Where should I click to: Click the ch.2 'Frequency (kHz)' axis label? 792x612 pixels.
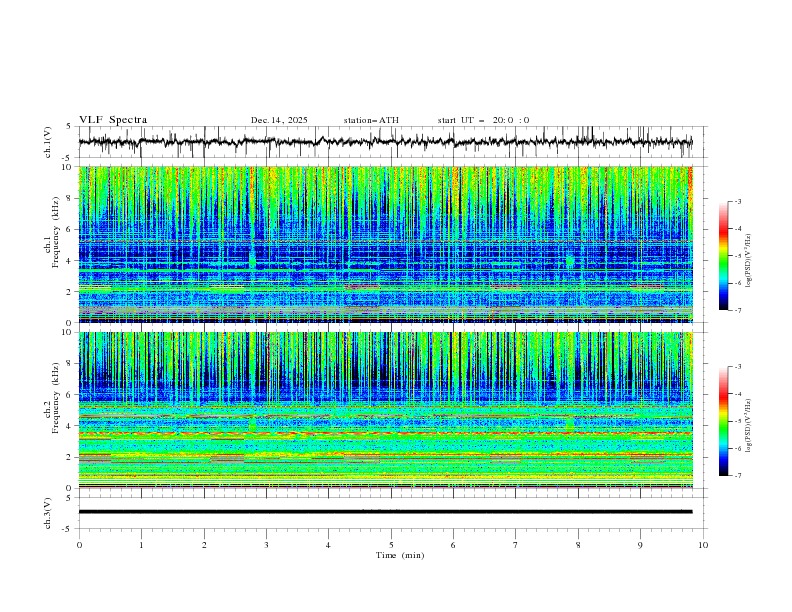coord(55,397)
